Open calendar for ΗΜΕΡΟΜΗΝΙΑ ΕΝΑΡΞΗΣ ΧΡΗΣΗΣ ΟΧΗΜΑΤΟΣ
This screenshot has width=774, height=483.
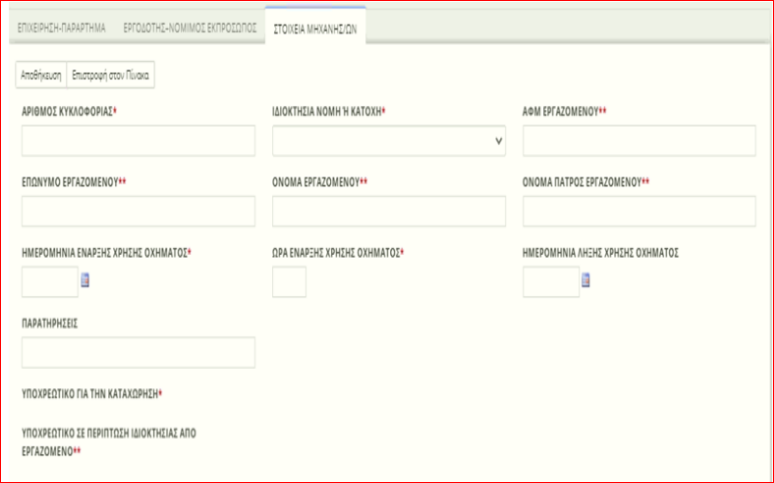[85, 282]
